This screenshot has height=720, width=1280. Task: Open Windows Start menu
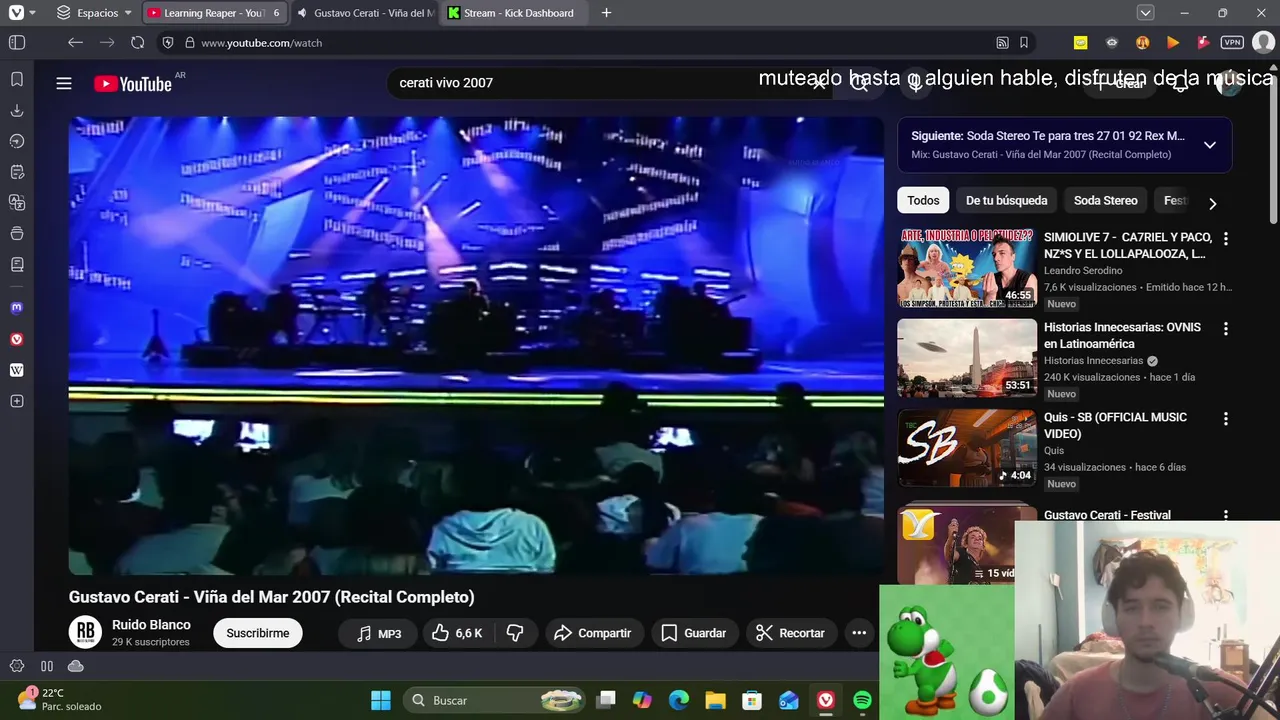pyautogui.click(x=381, y=700)
